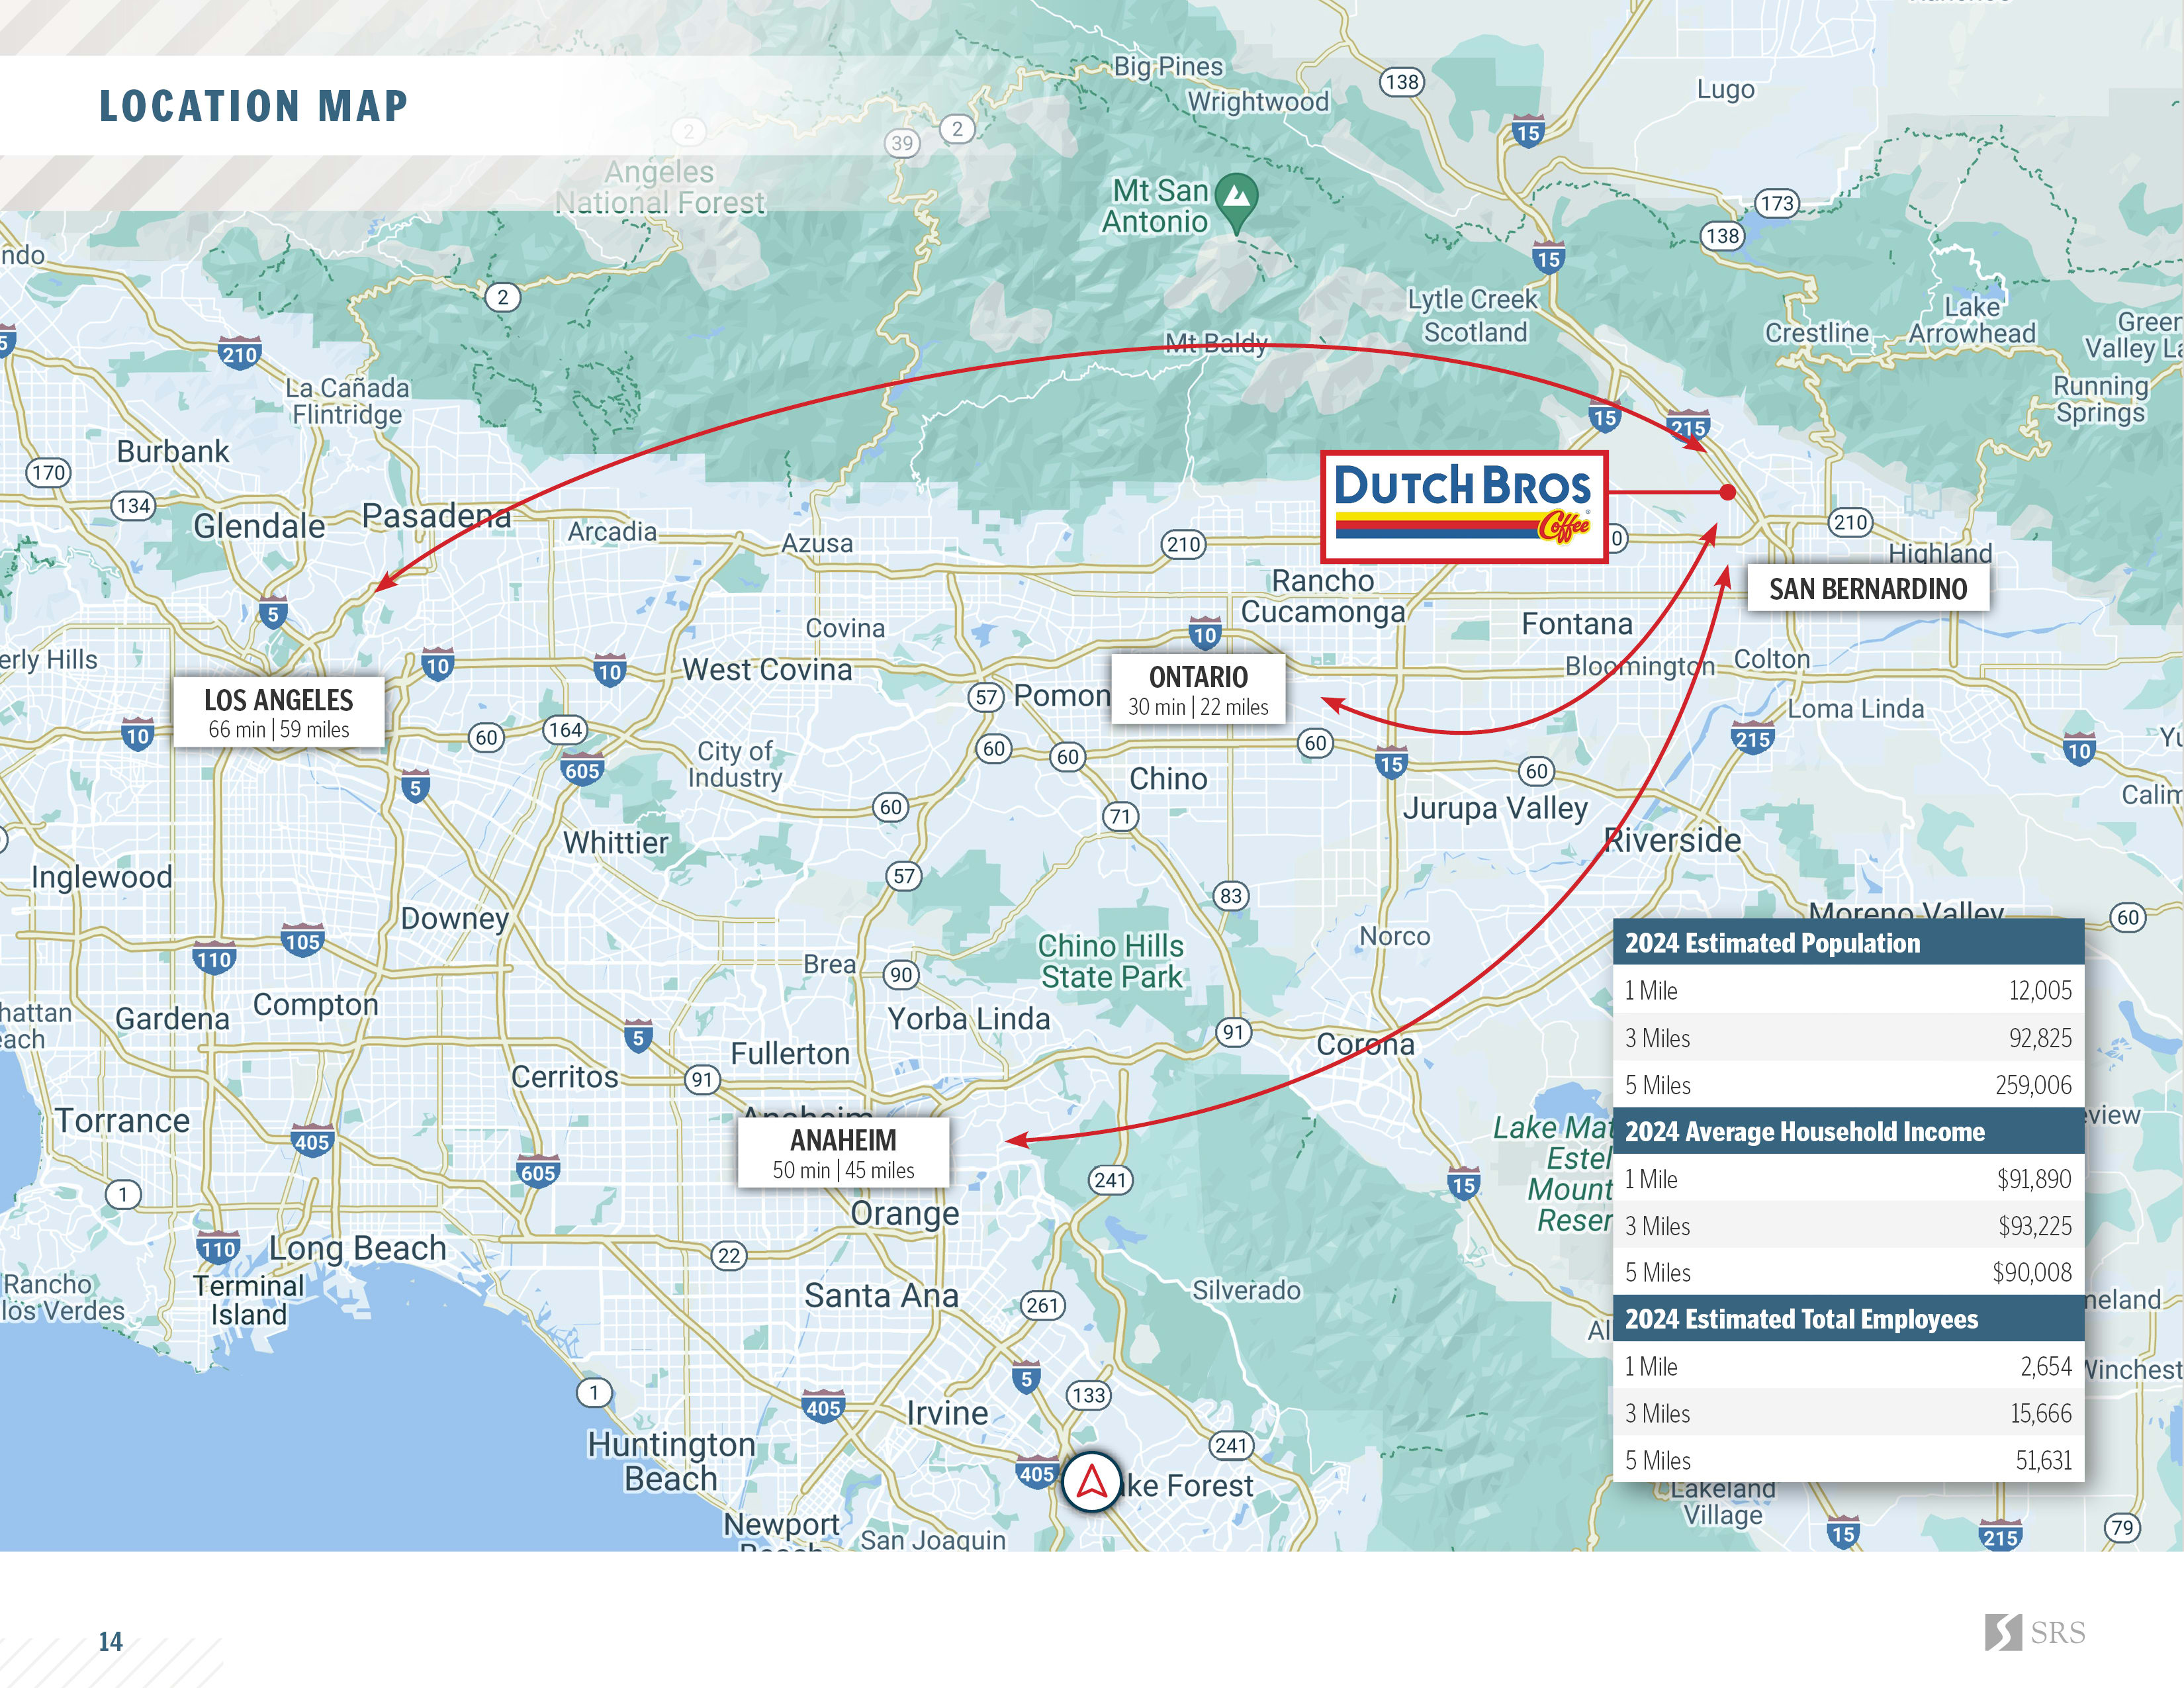Click the Interstate 605 shield near City of Industry
The image size is (2184, 1688).
point(582,770)
